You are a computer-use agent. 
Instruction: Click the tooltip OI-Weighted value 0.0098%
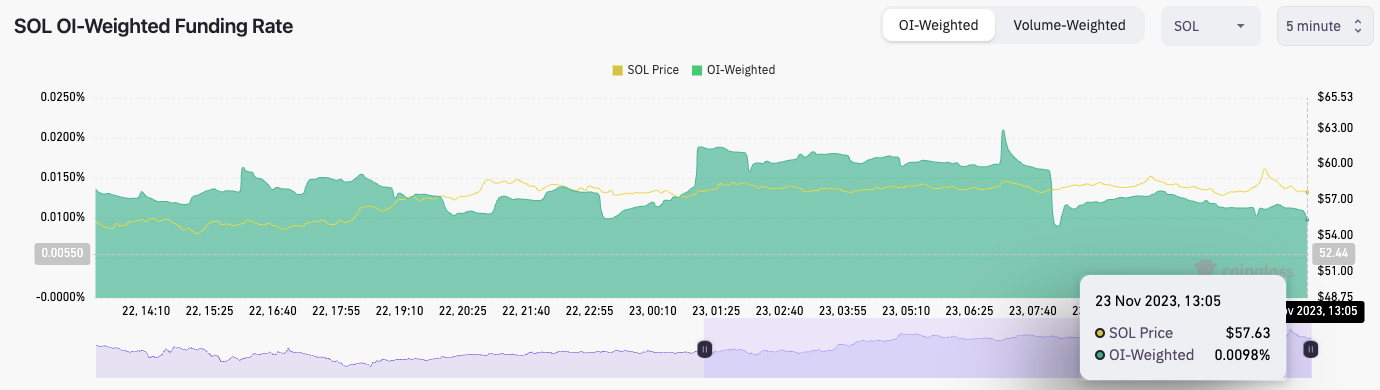point(1242,355)
